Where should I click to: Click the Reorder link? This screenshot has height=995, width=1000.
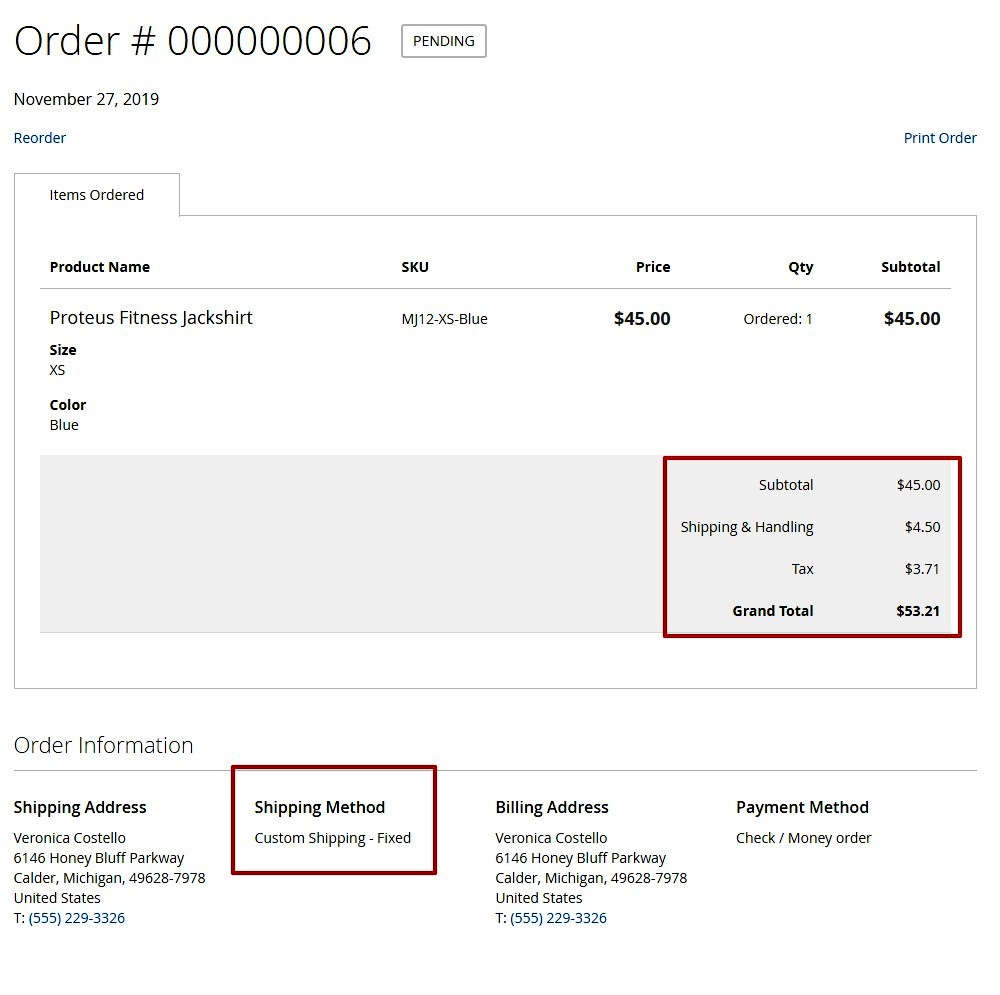coord(39,137)
